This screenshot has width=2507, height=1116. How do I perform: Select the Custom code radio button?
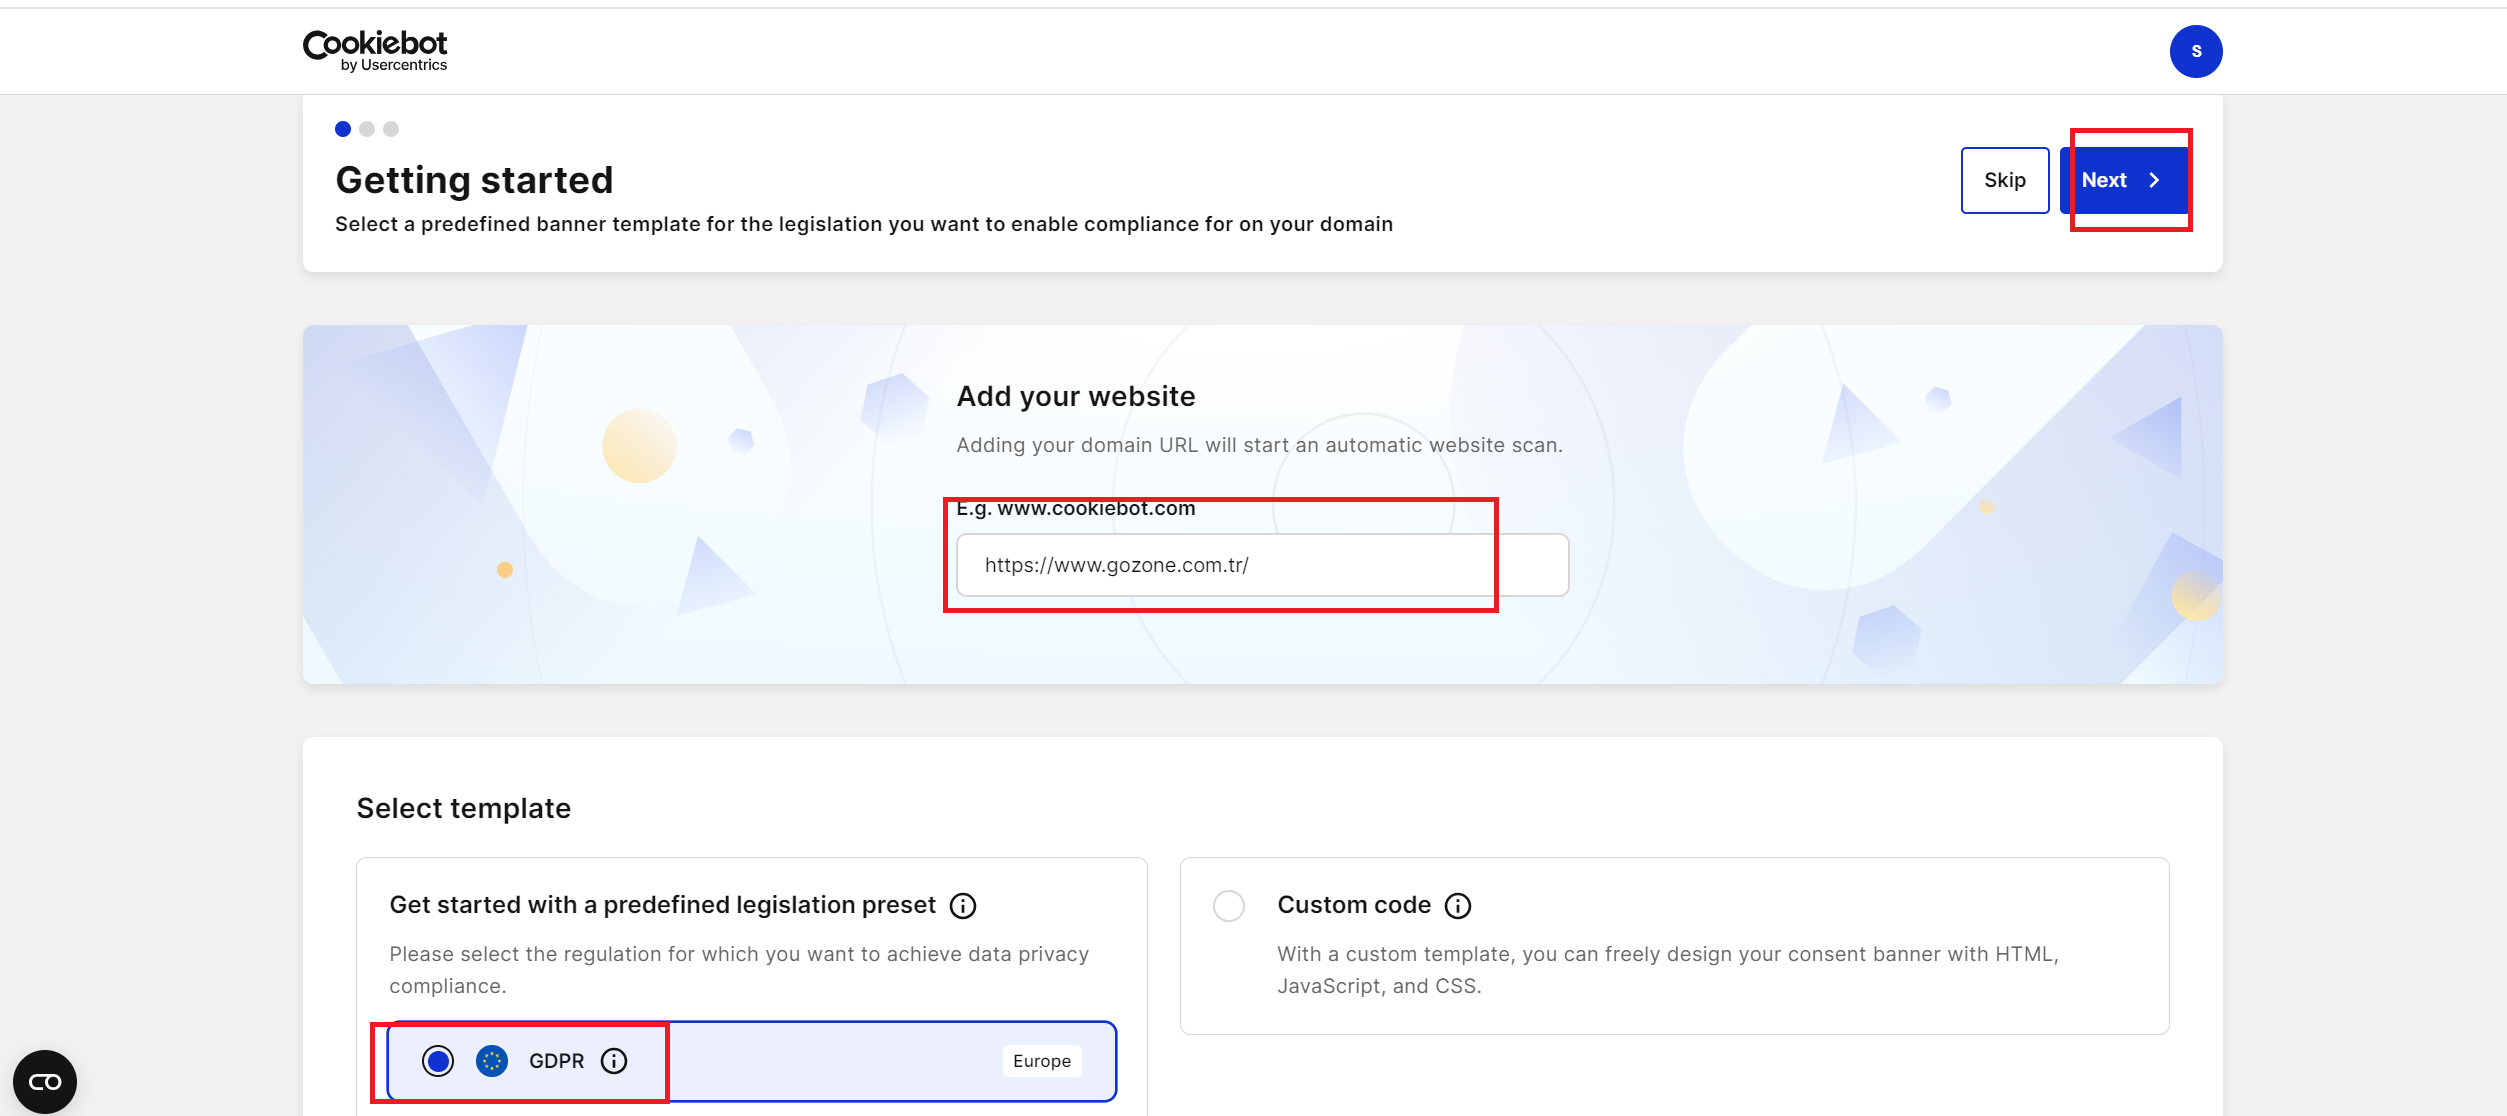(x=1229, y=906)
